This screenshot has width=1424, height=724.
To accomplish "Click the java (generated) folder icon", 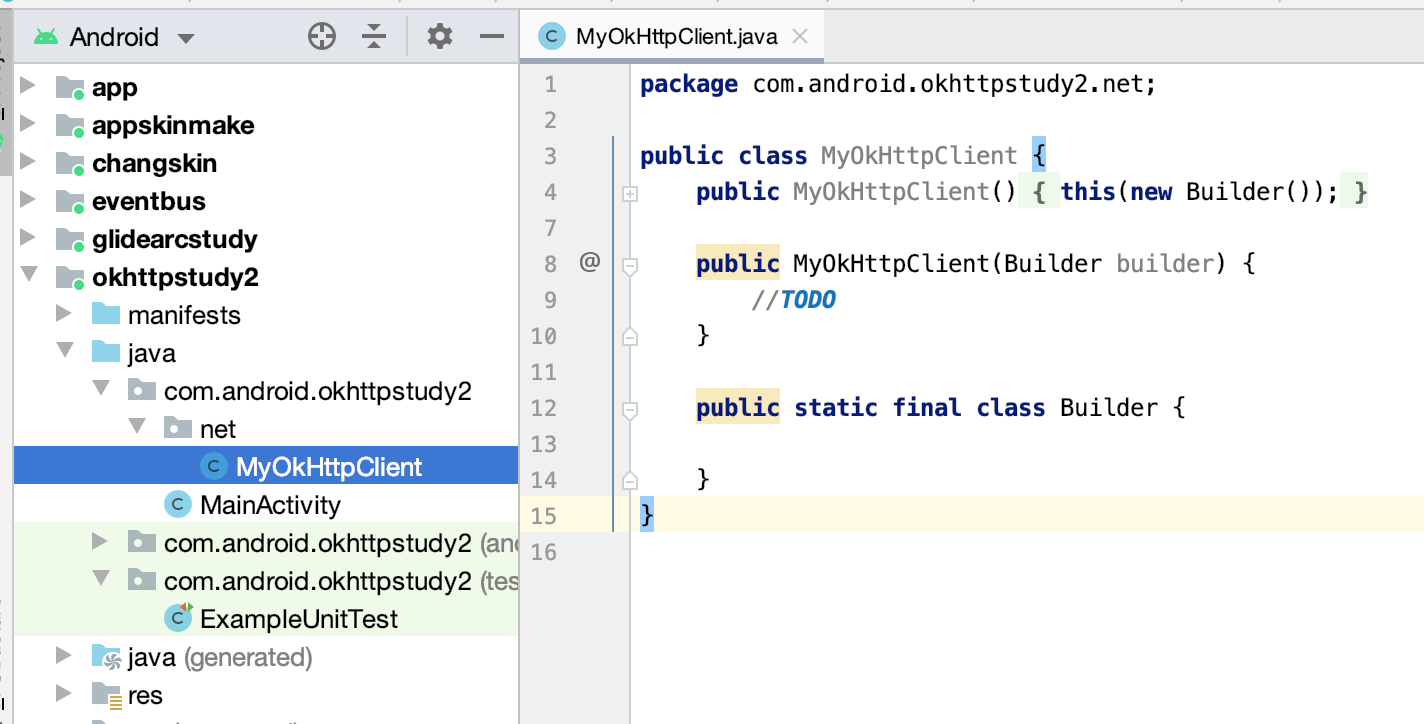I will point(106,657).
